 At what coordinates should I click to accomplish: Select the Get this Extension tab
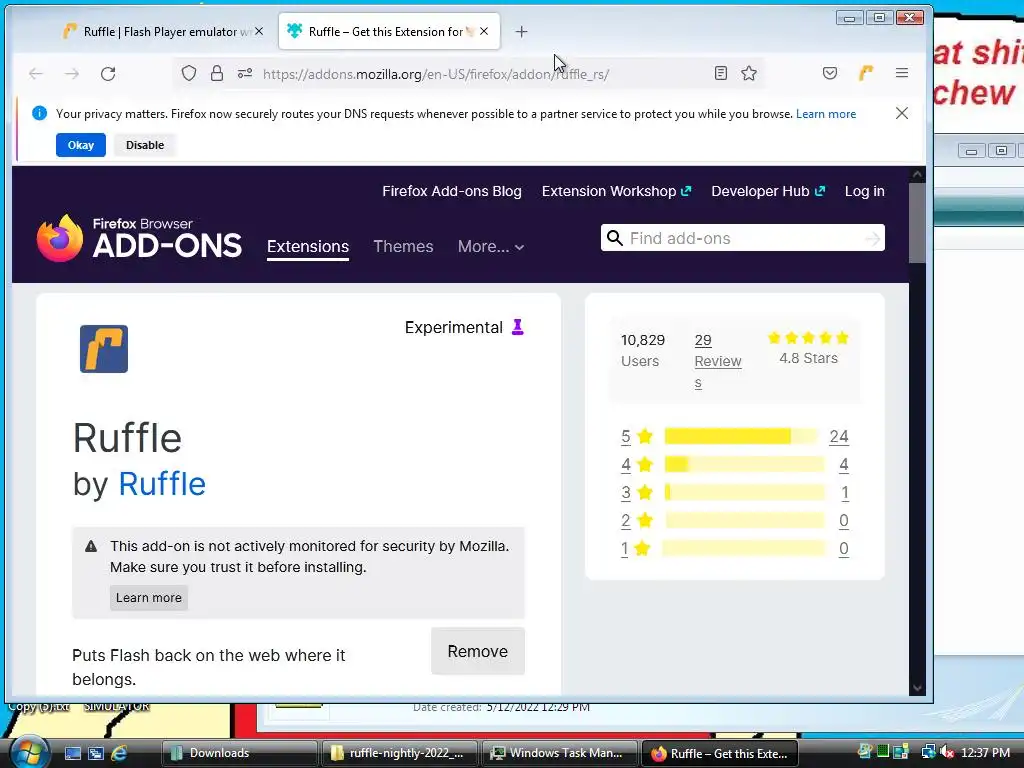pyautogui.click(x=389, y=31)
